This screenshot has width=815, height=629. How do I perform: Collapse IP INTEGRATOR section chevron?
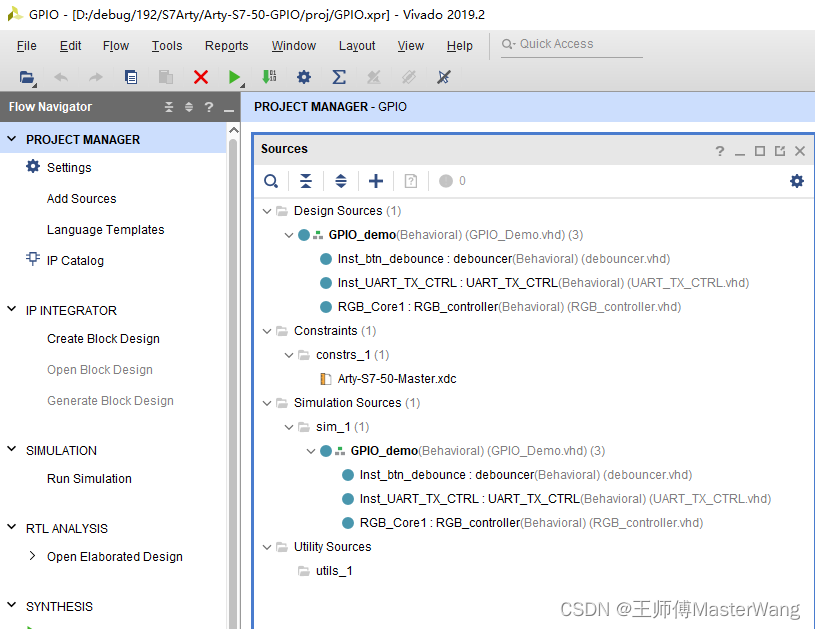point(11,309)
